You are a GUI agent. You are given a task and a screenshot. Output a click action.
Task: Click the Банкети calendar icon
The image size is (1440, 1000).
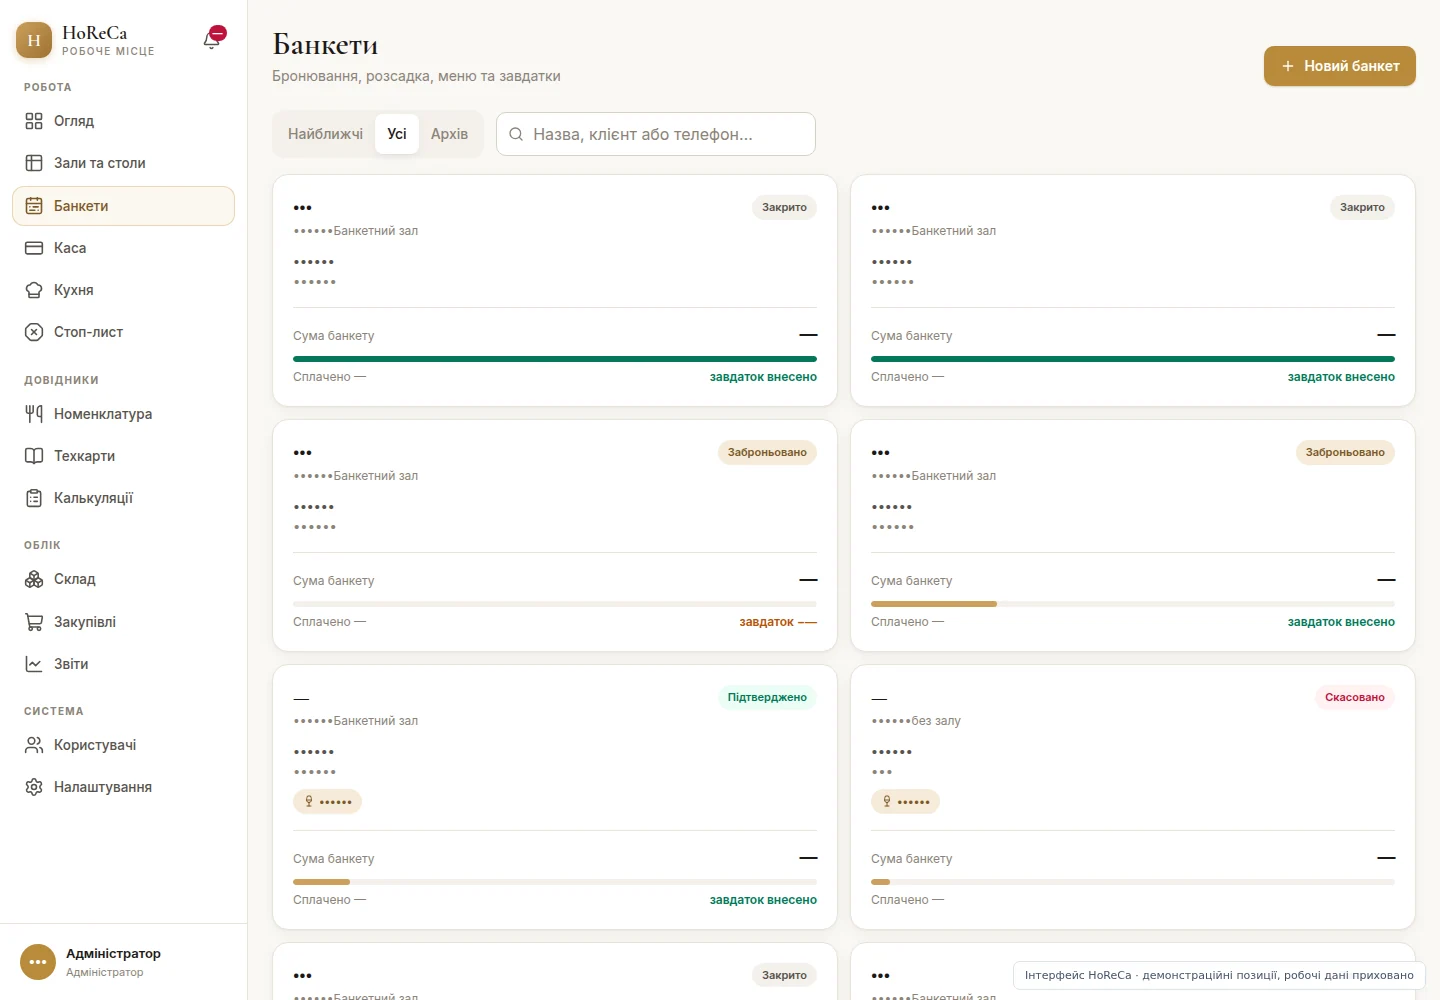(34, 206)
